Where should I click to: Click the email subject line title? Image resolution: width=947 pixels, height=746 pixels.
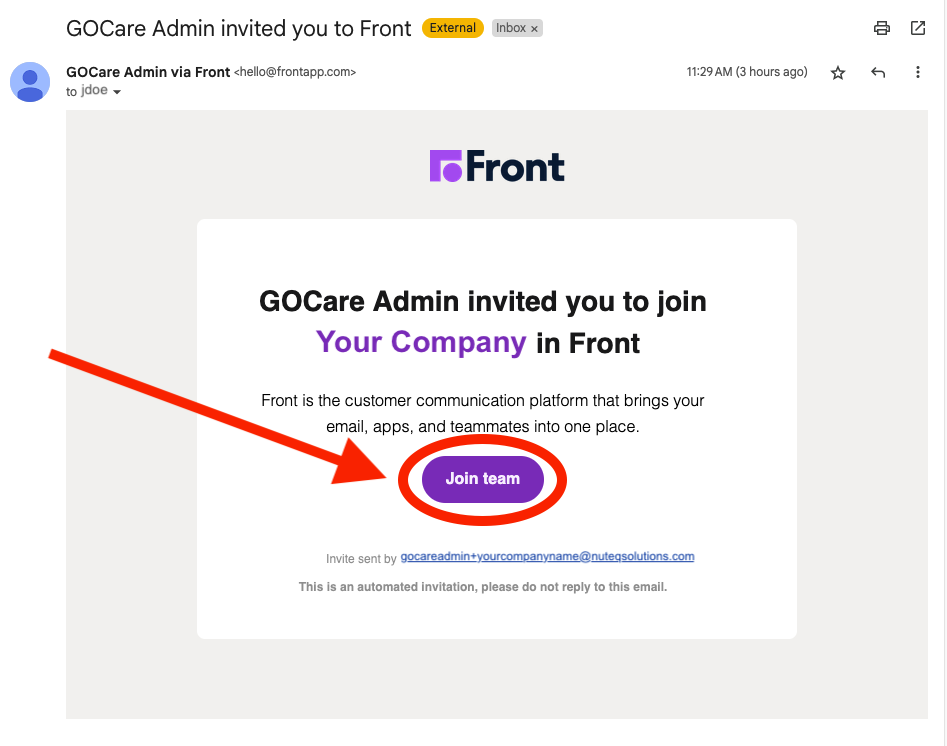(x=239, y=28)
